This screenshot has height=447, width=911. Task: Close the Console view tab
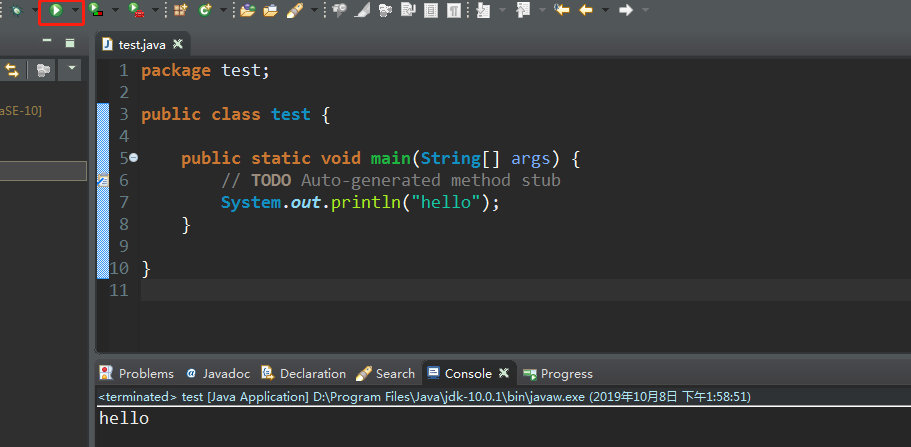click(x=504, y=372)
